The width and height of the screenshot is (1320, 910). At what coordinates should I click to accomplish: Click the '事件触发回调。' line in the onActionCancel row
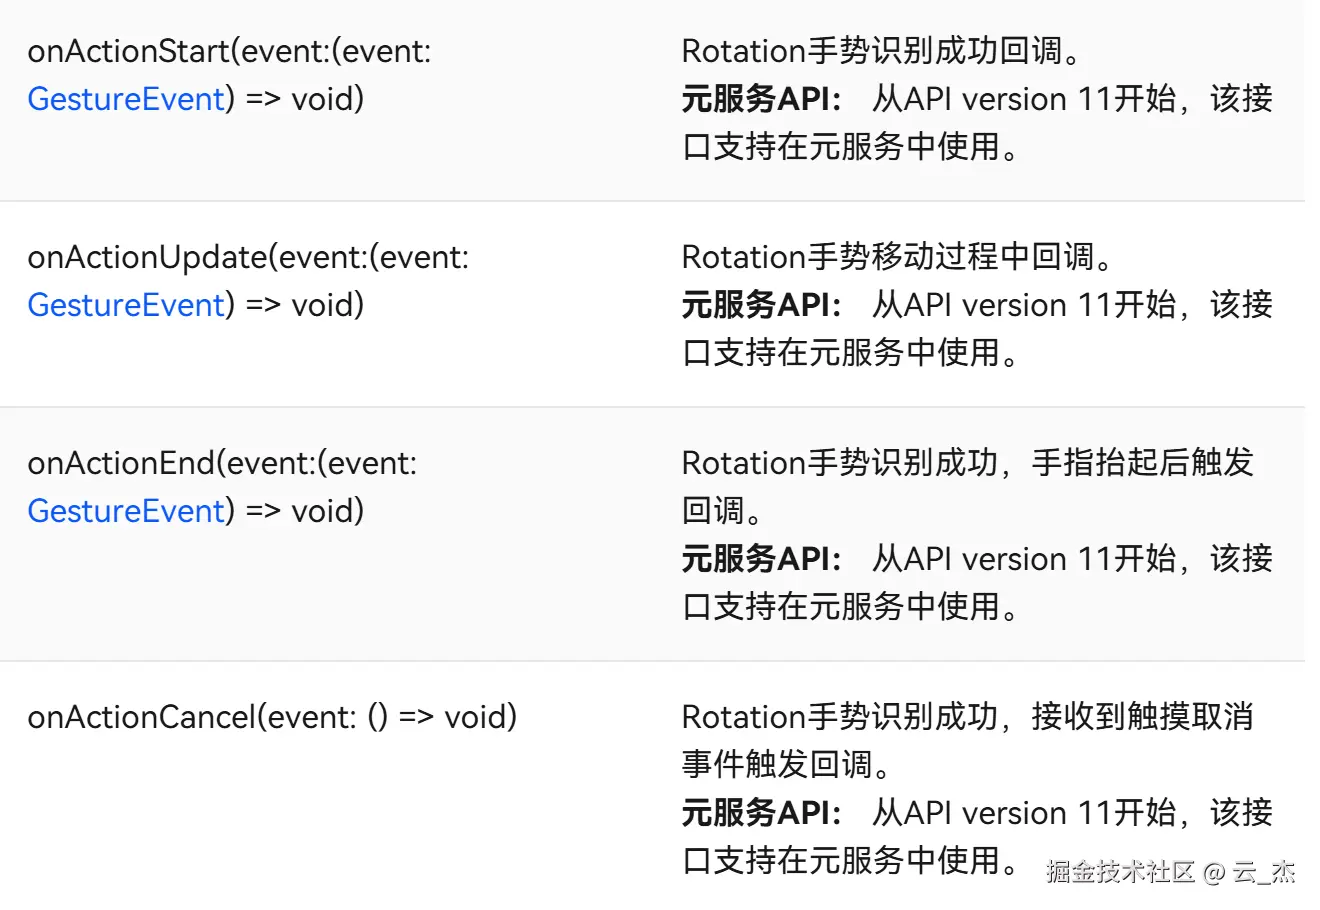(x=786, y=765)
